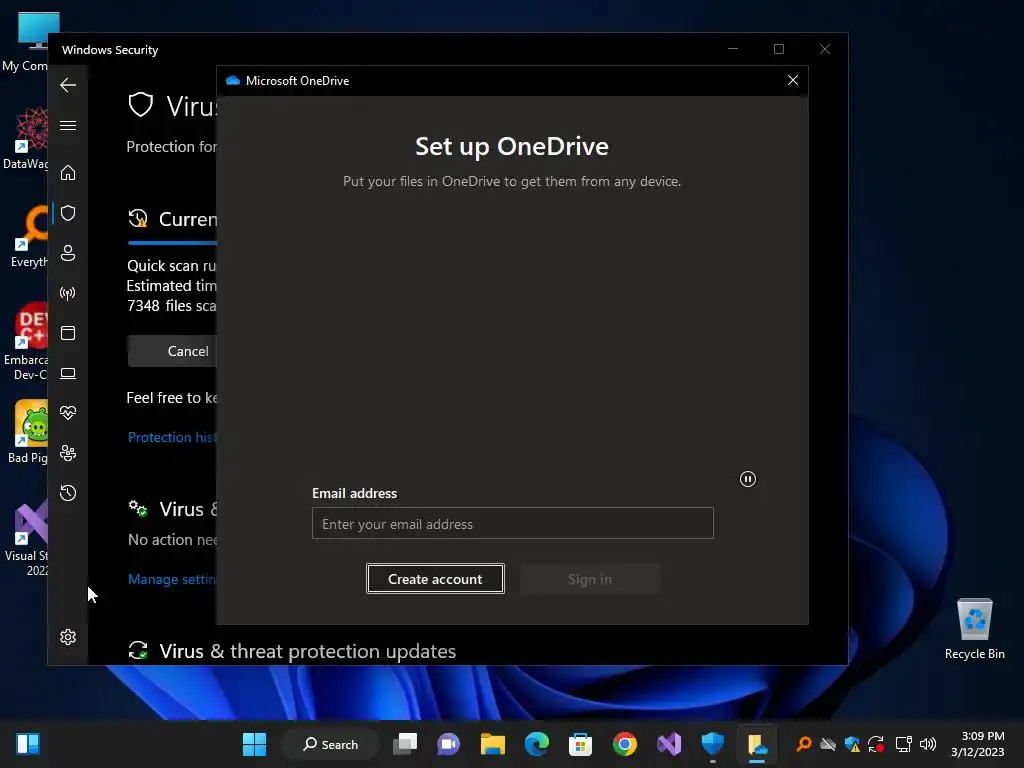Close the Microsoft OneDrive dialog

point(793,80)
